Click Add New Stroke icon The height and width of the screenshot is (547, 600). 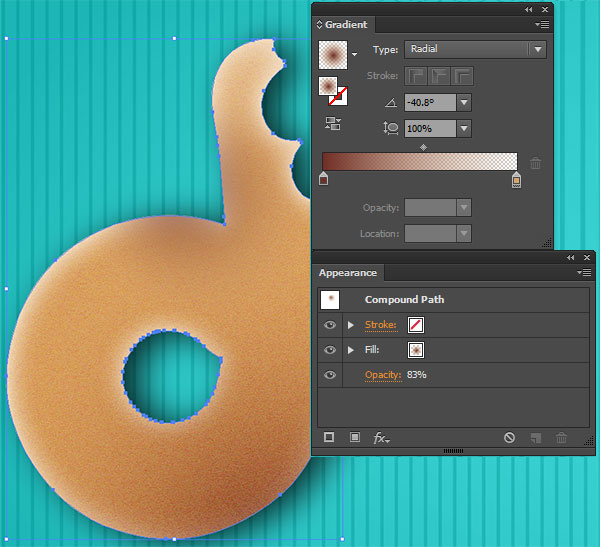tap(329, 438)
